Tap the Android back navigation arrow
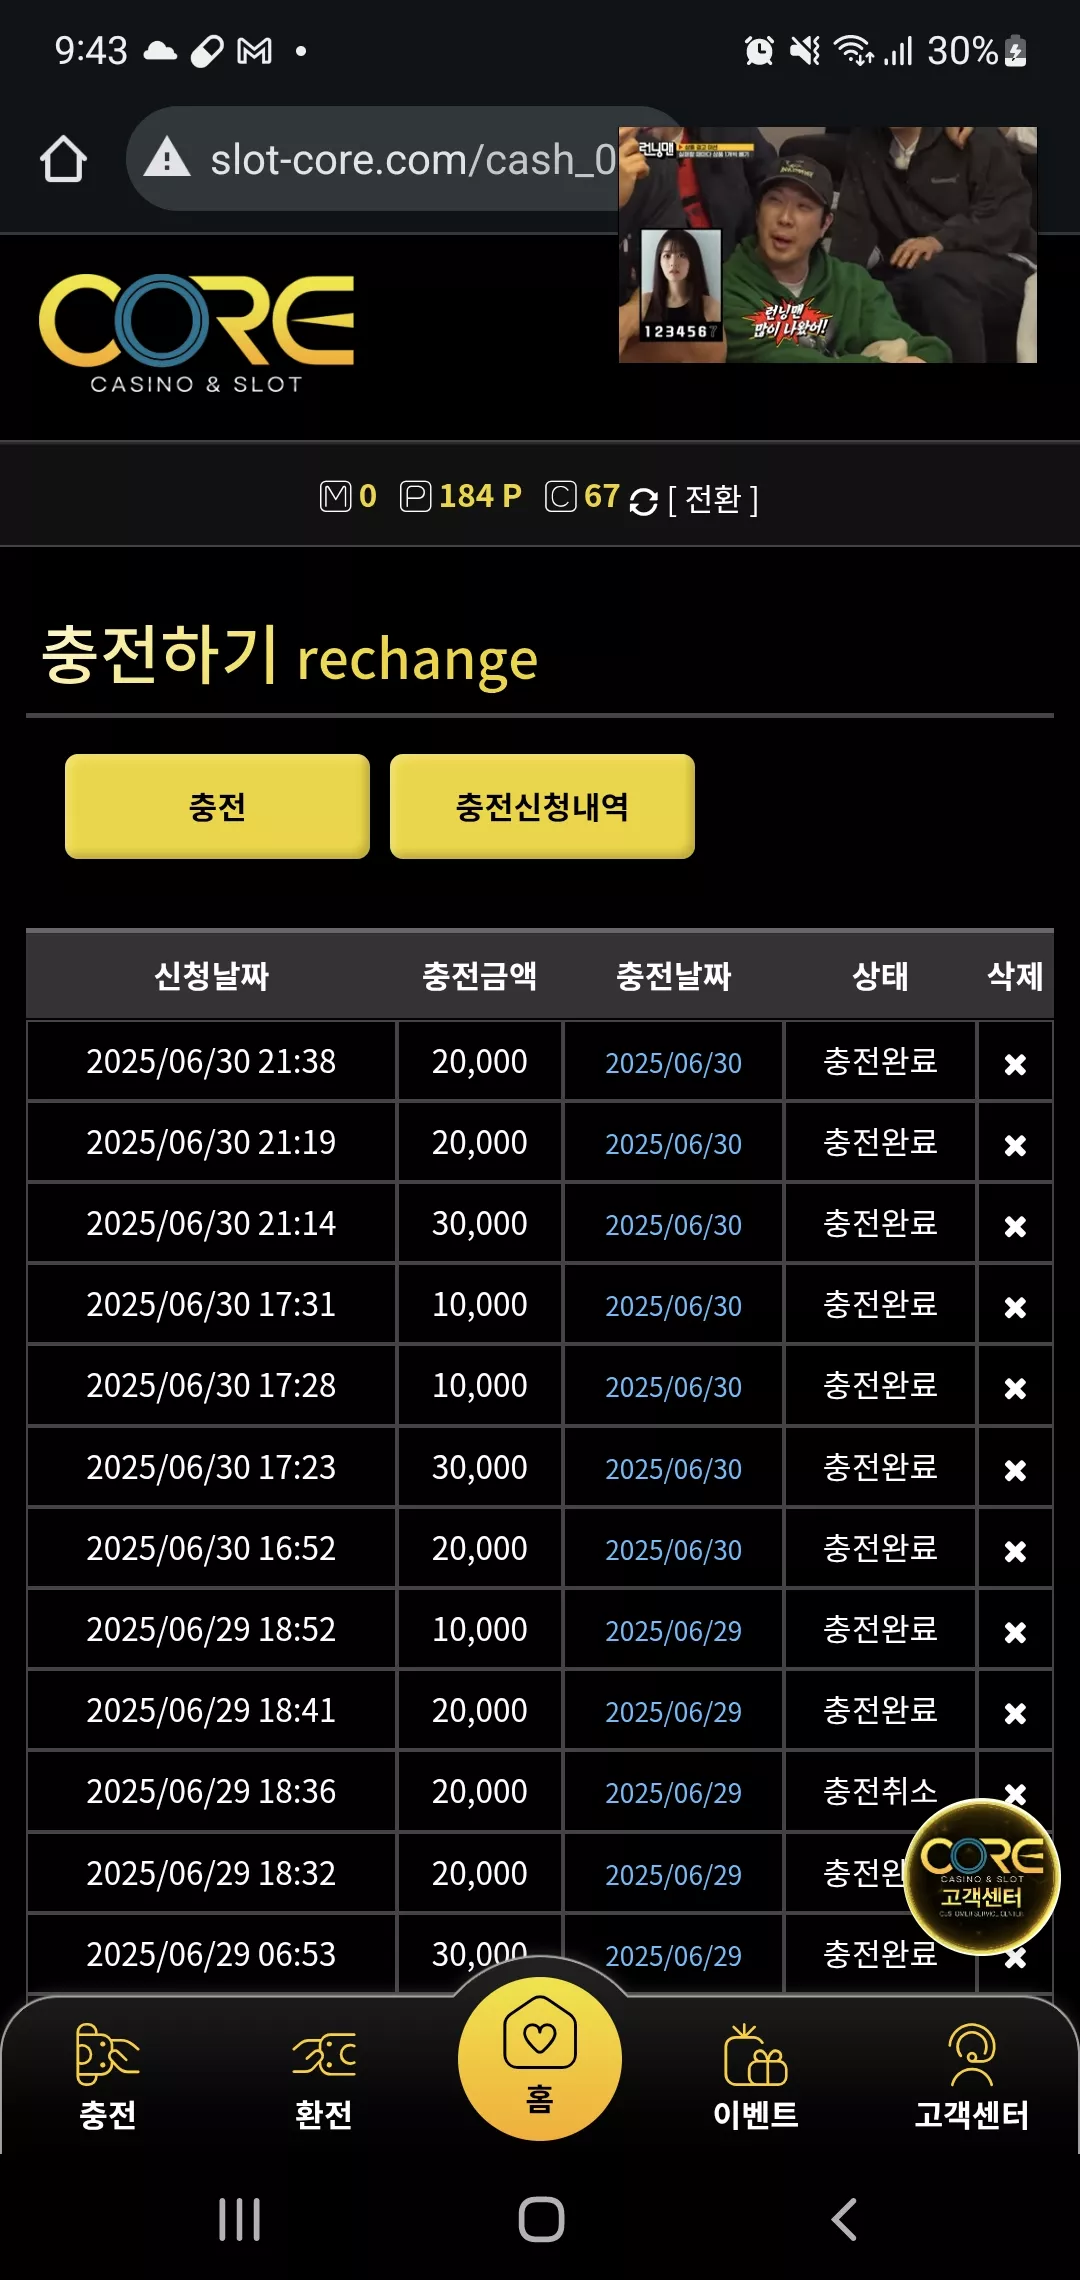 [844, 2219]
